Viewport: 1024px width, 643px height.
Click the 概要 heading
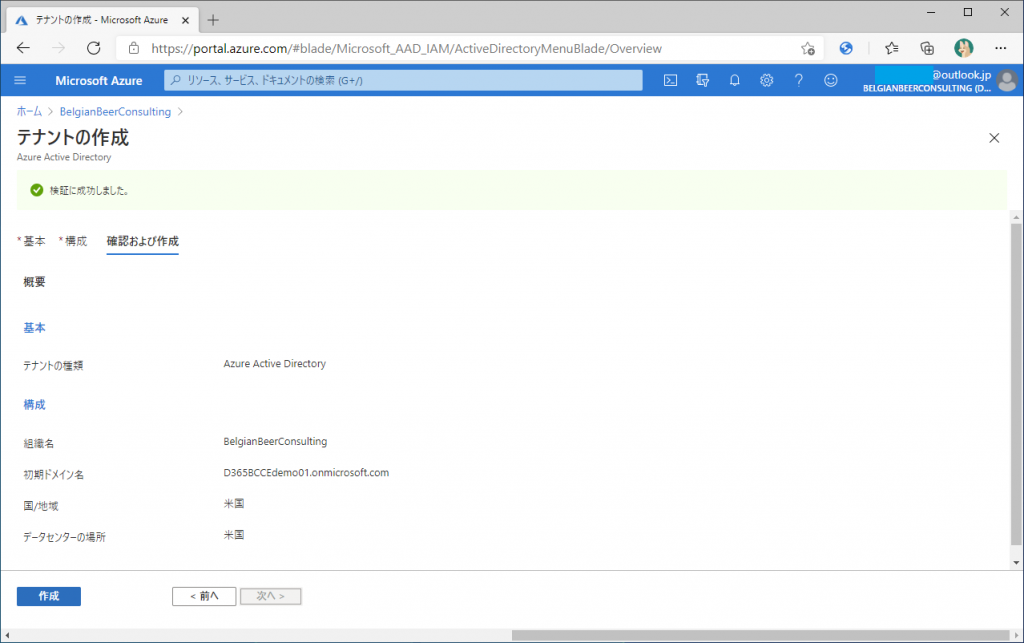[x=35, y=282]
